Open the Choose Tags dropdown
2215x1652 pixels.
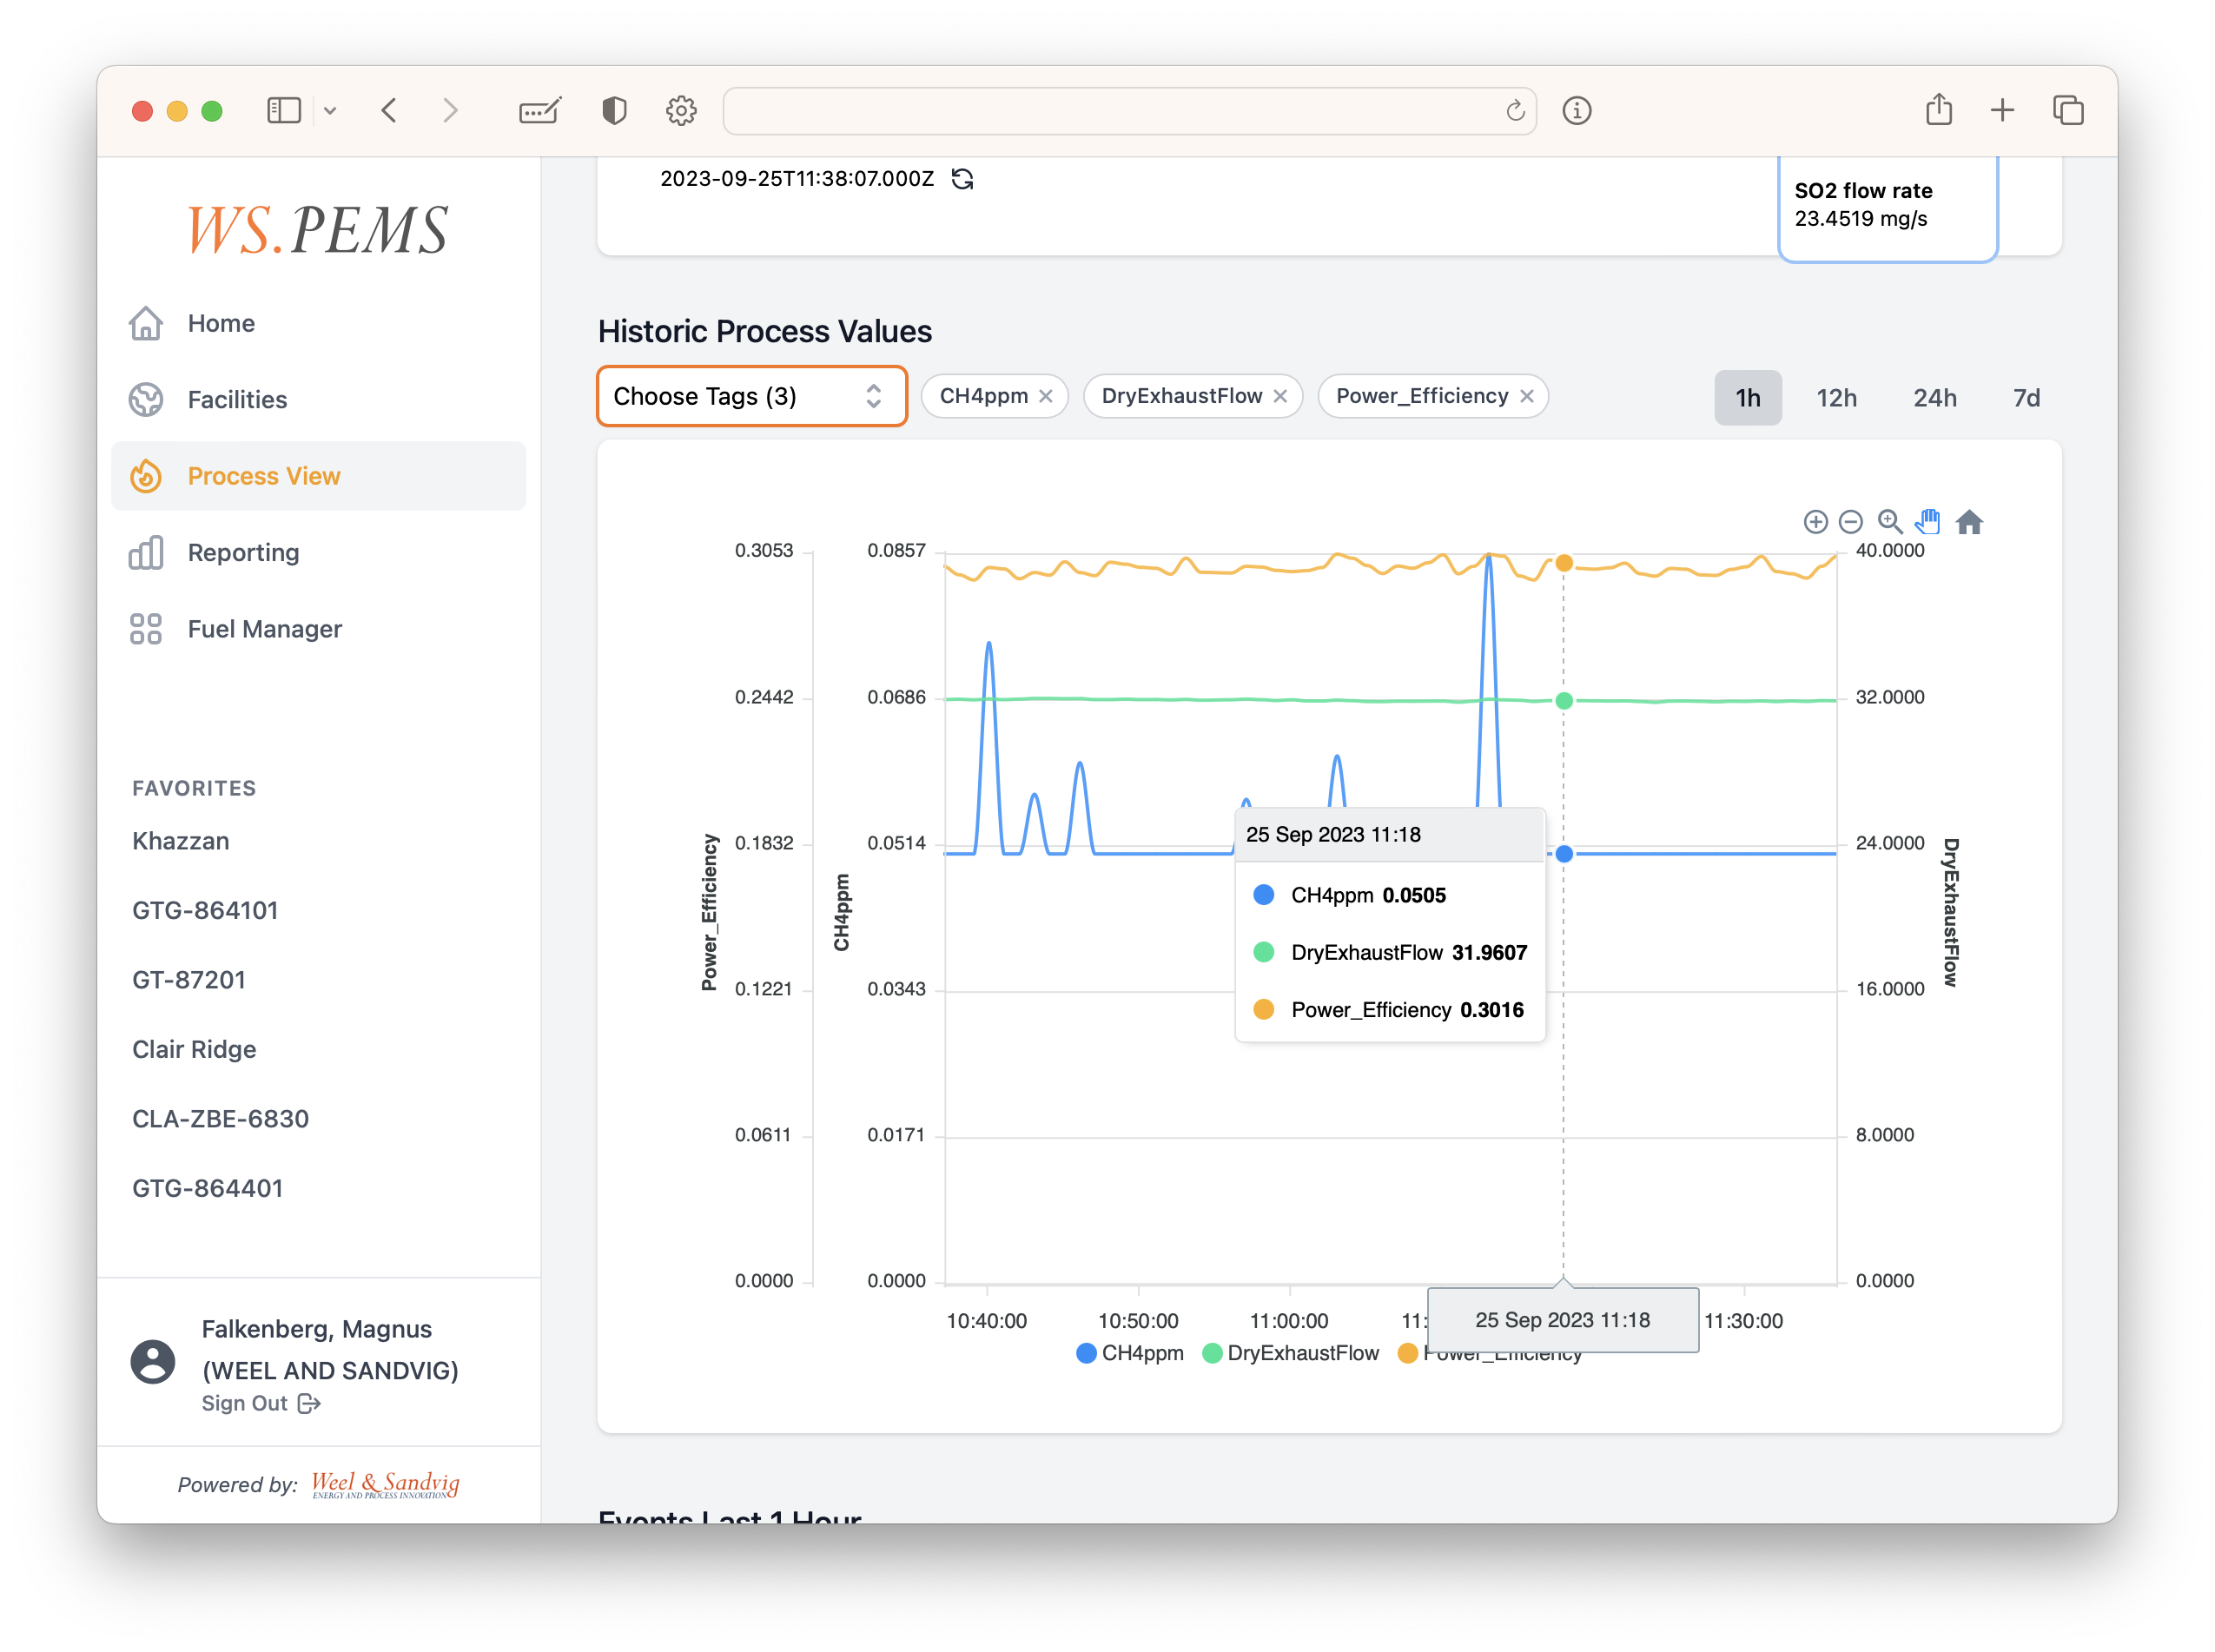point(751,396)
